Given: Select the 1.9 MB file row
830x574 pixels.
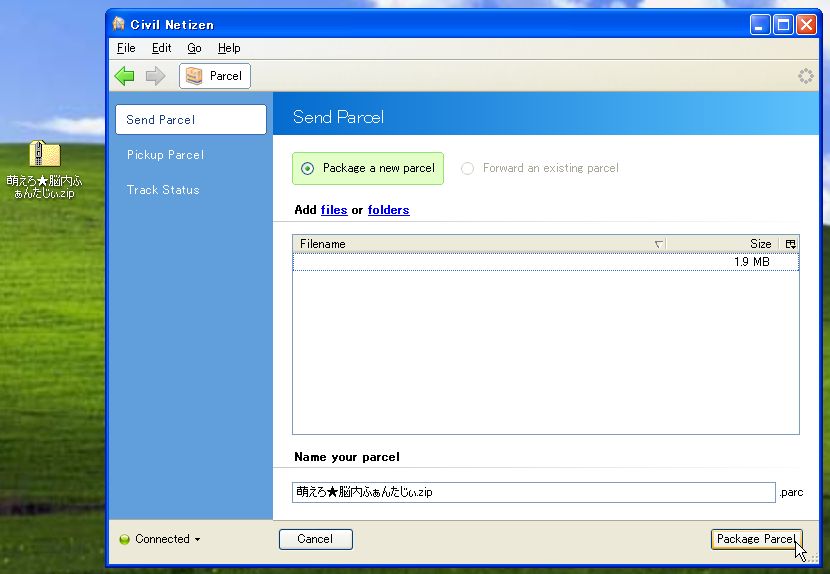Looking at the screenshot, I should tap(545, 262).
